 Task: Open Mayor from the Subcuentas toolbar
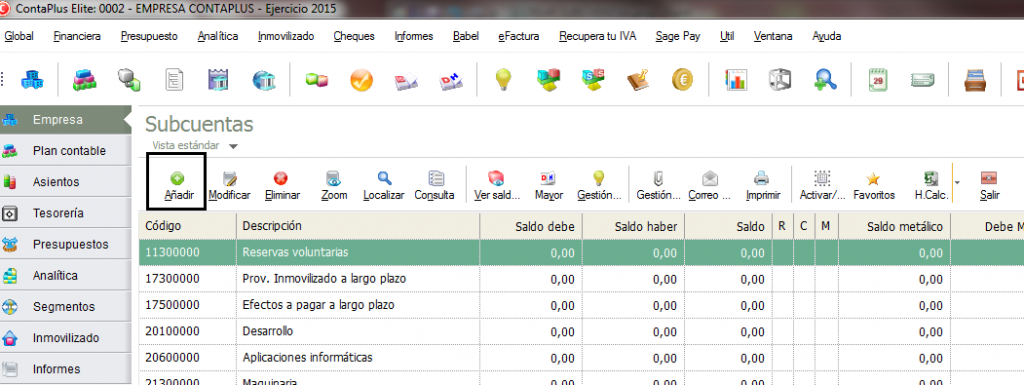point(549,185)
